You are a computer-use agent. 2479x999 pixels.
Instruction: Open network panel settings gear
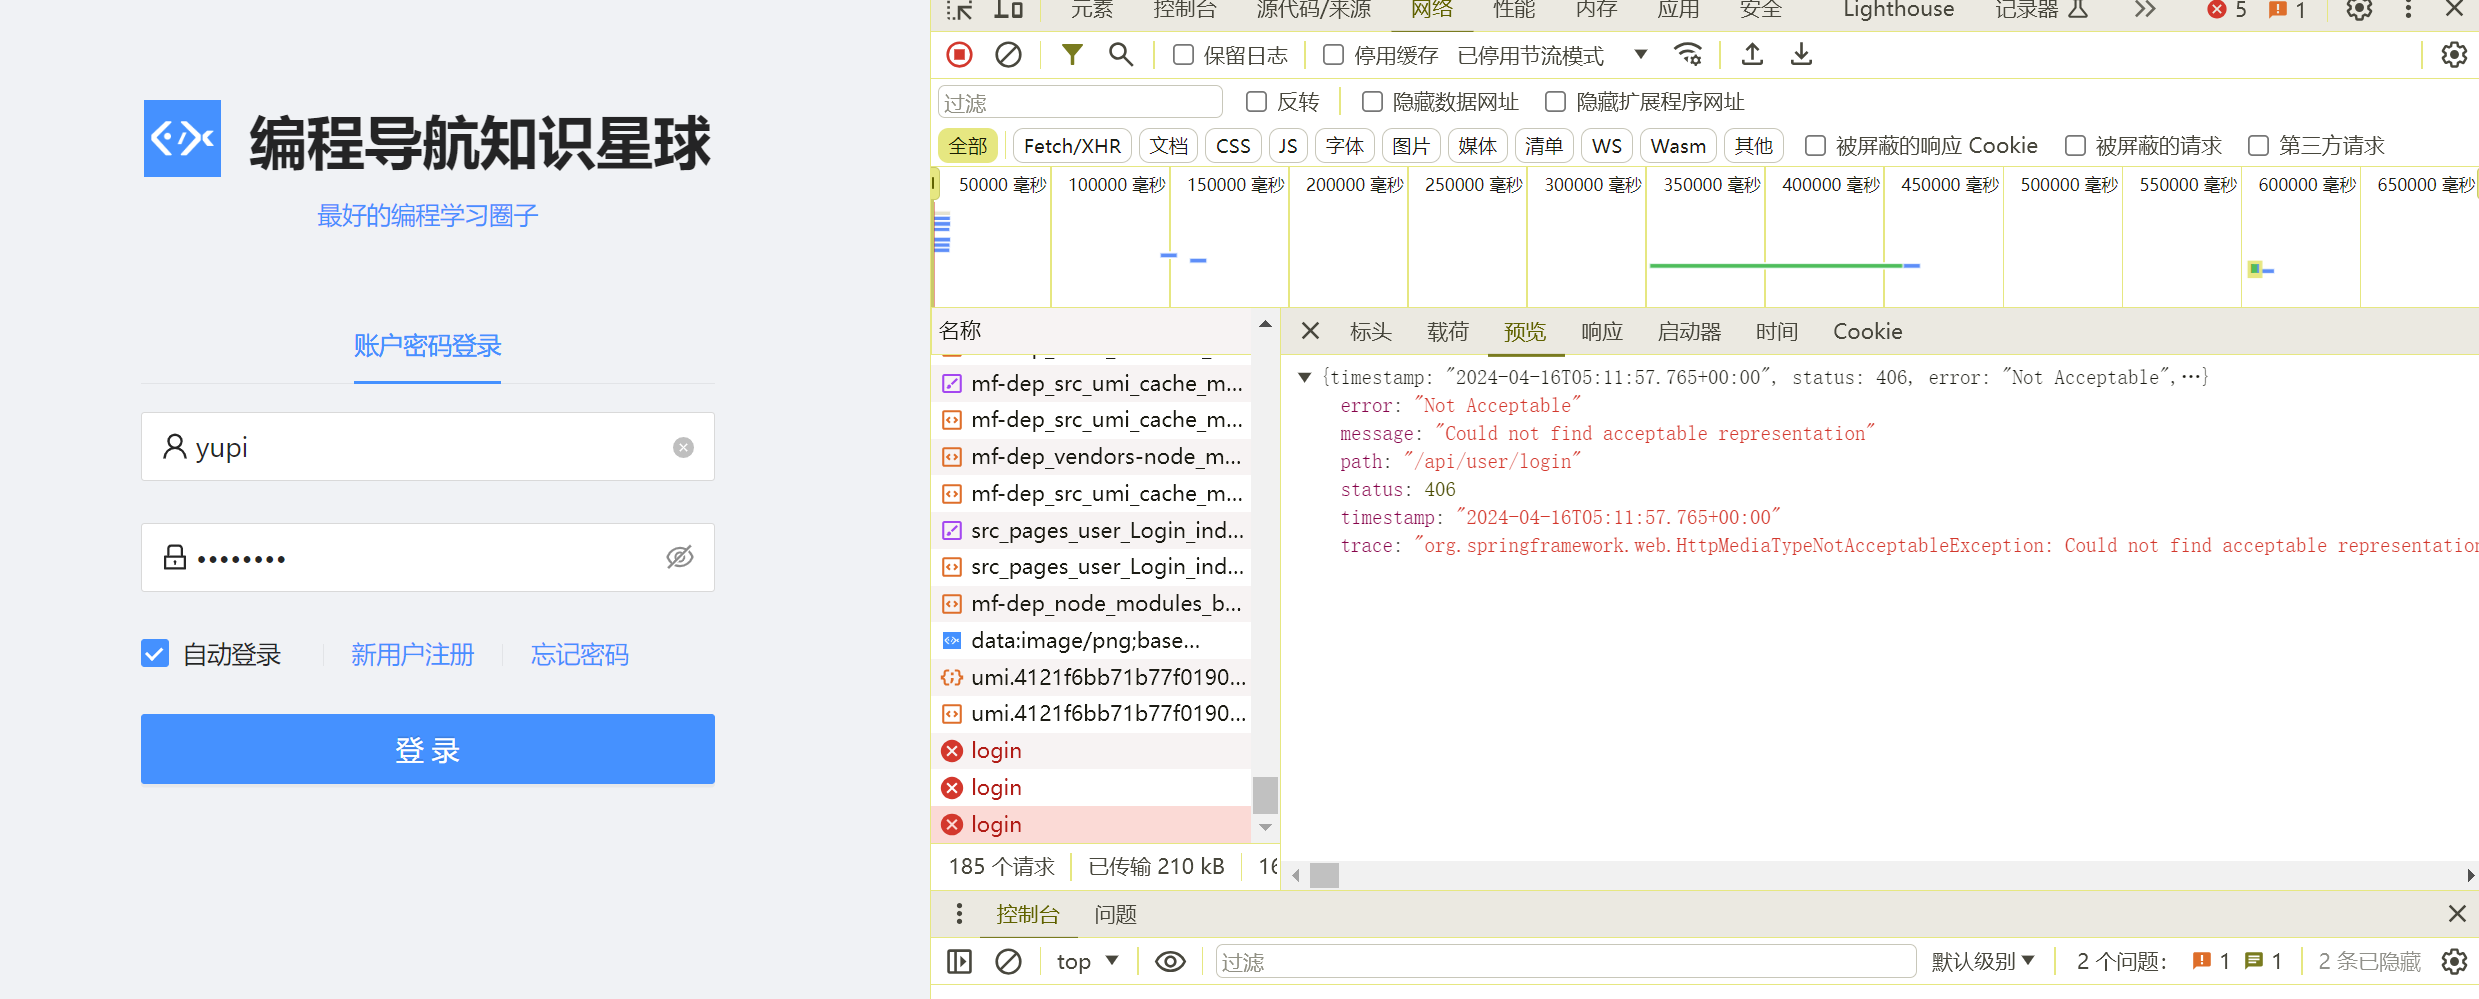[2454, 54]
